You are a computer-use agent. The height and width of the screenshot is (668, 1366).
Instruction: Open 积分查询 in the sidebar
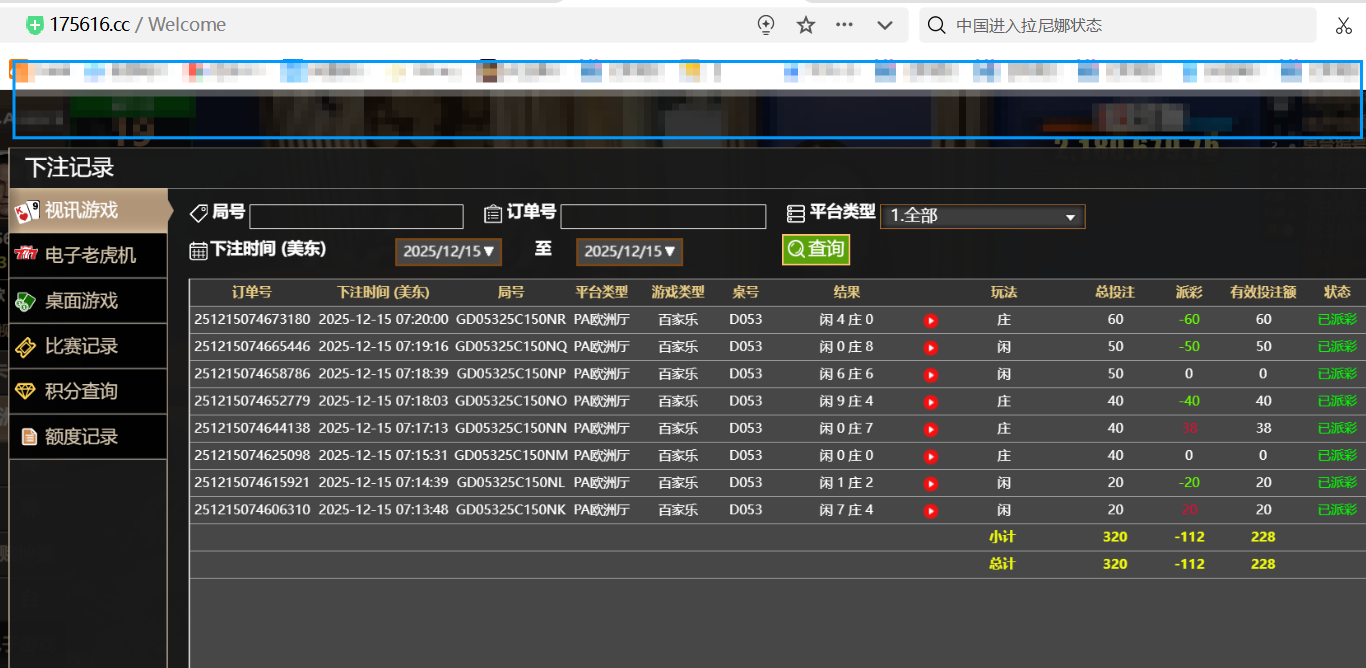click(x=88, y=392)
